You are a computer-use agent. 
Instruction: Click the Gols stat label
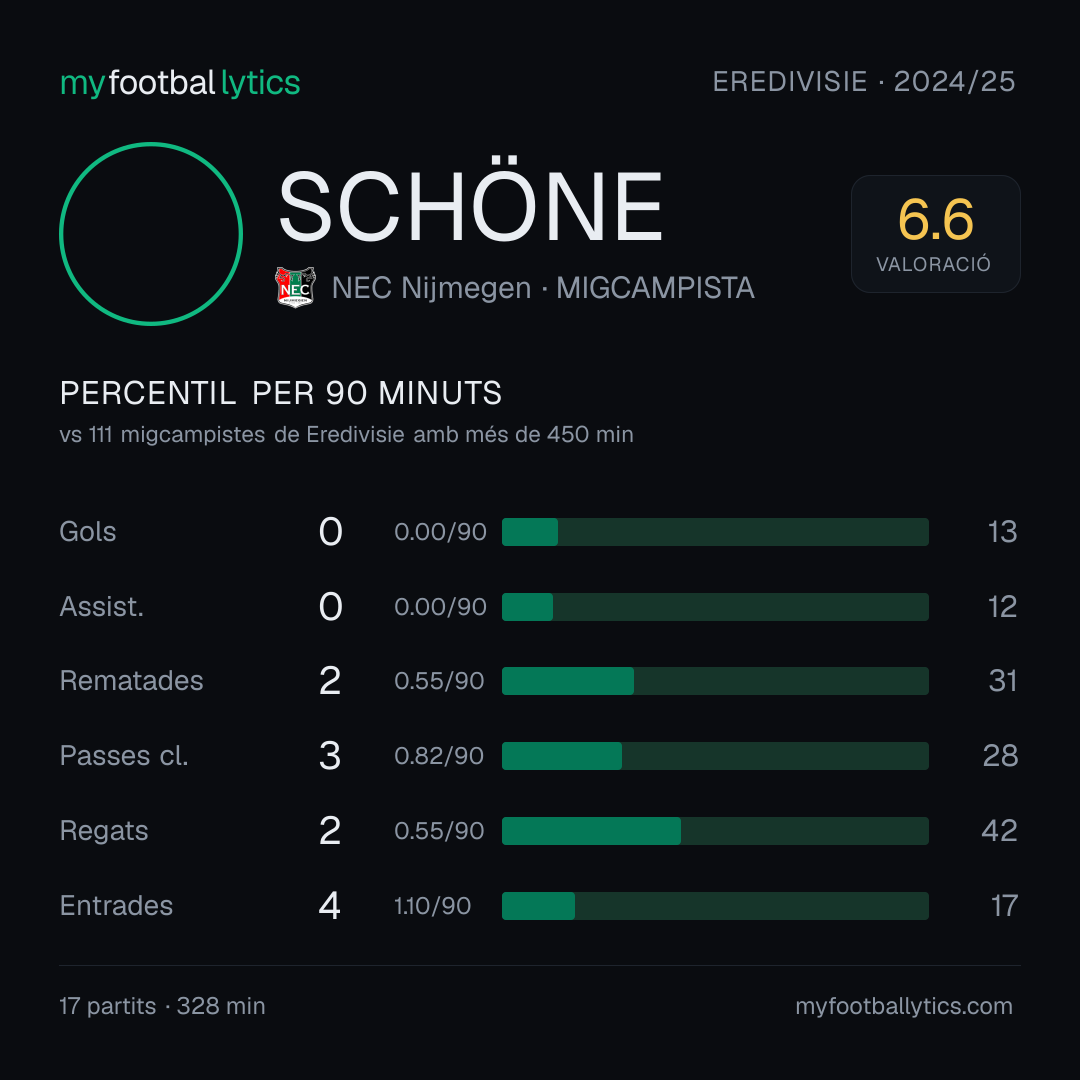(x=87, y=532)
